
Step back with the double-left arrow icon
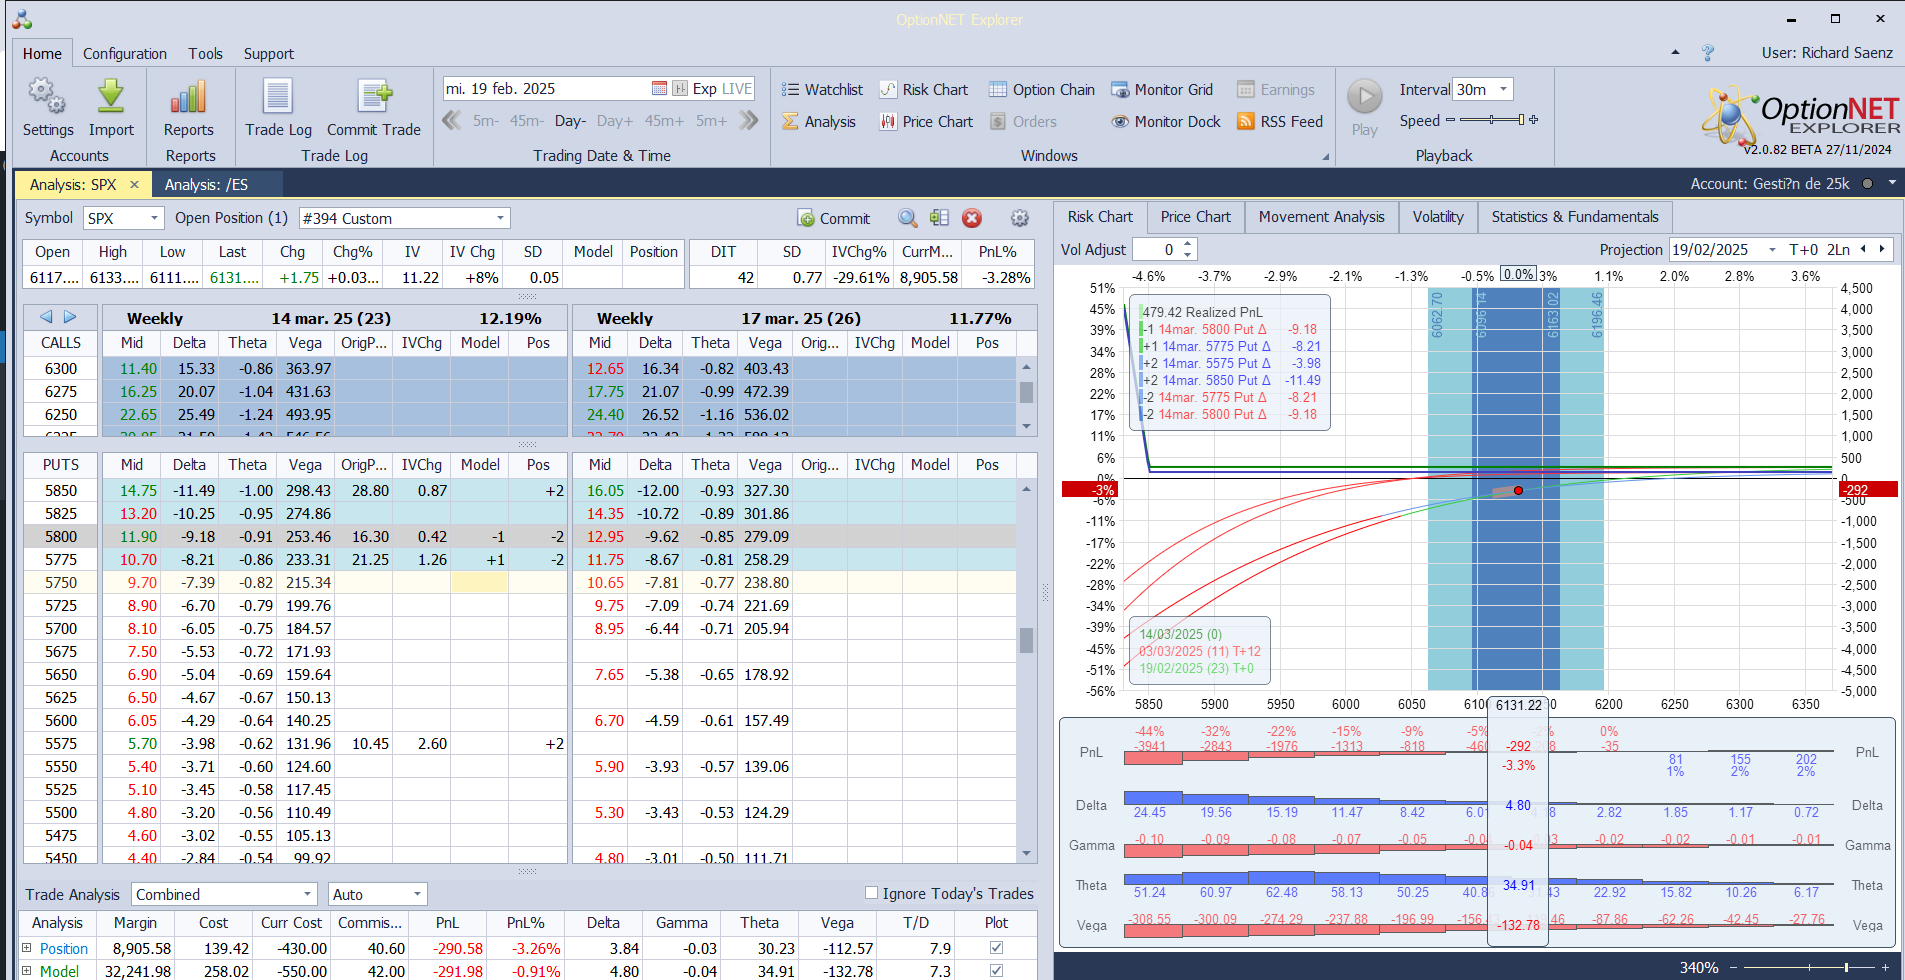coord(452,121)
